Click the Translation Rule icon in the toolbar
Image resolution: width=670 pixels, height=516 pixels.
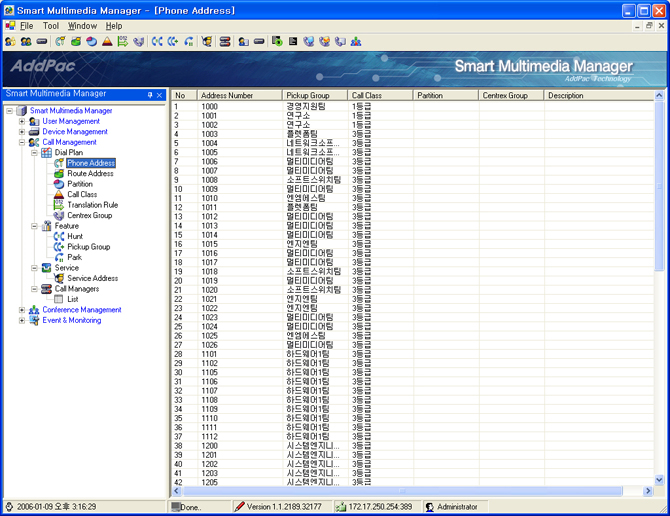[123, 42]
